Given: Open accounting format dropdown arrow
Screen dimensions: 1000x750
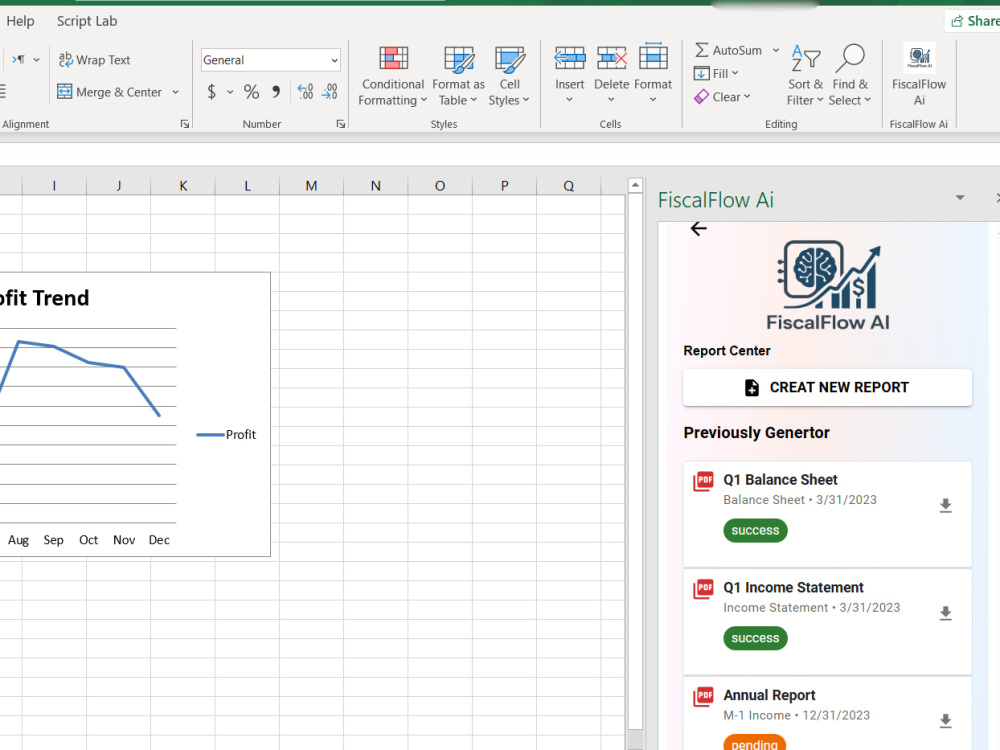Looking at the screenshot, I should (230, 92).
